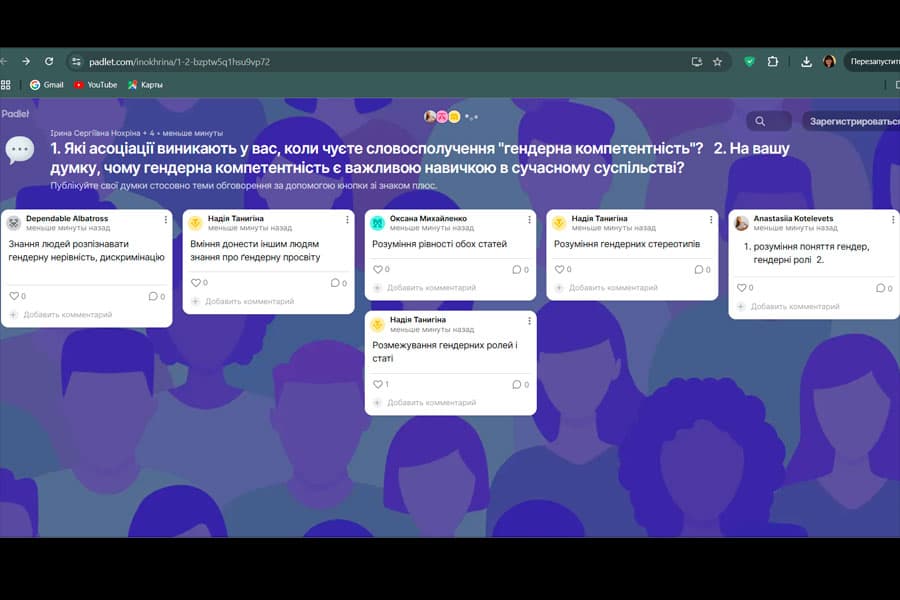Click the name Anastasiia Kotelevets
The height and width of the screenshot is (600, 900).
pos(793,218)
